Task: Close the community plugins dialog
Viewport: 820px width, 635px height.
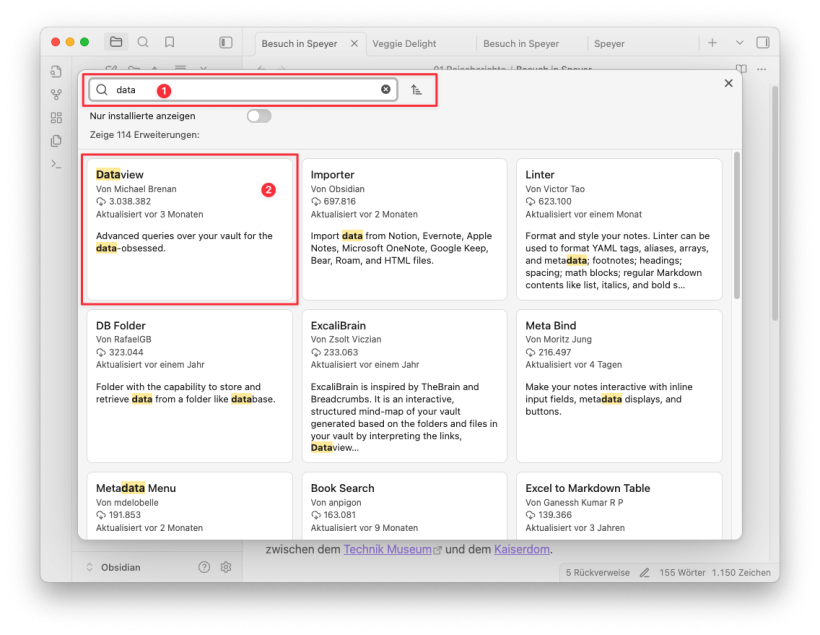Action: [x=728, y=83]
